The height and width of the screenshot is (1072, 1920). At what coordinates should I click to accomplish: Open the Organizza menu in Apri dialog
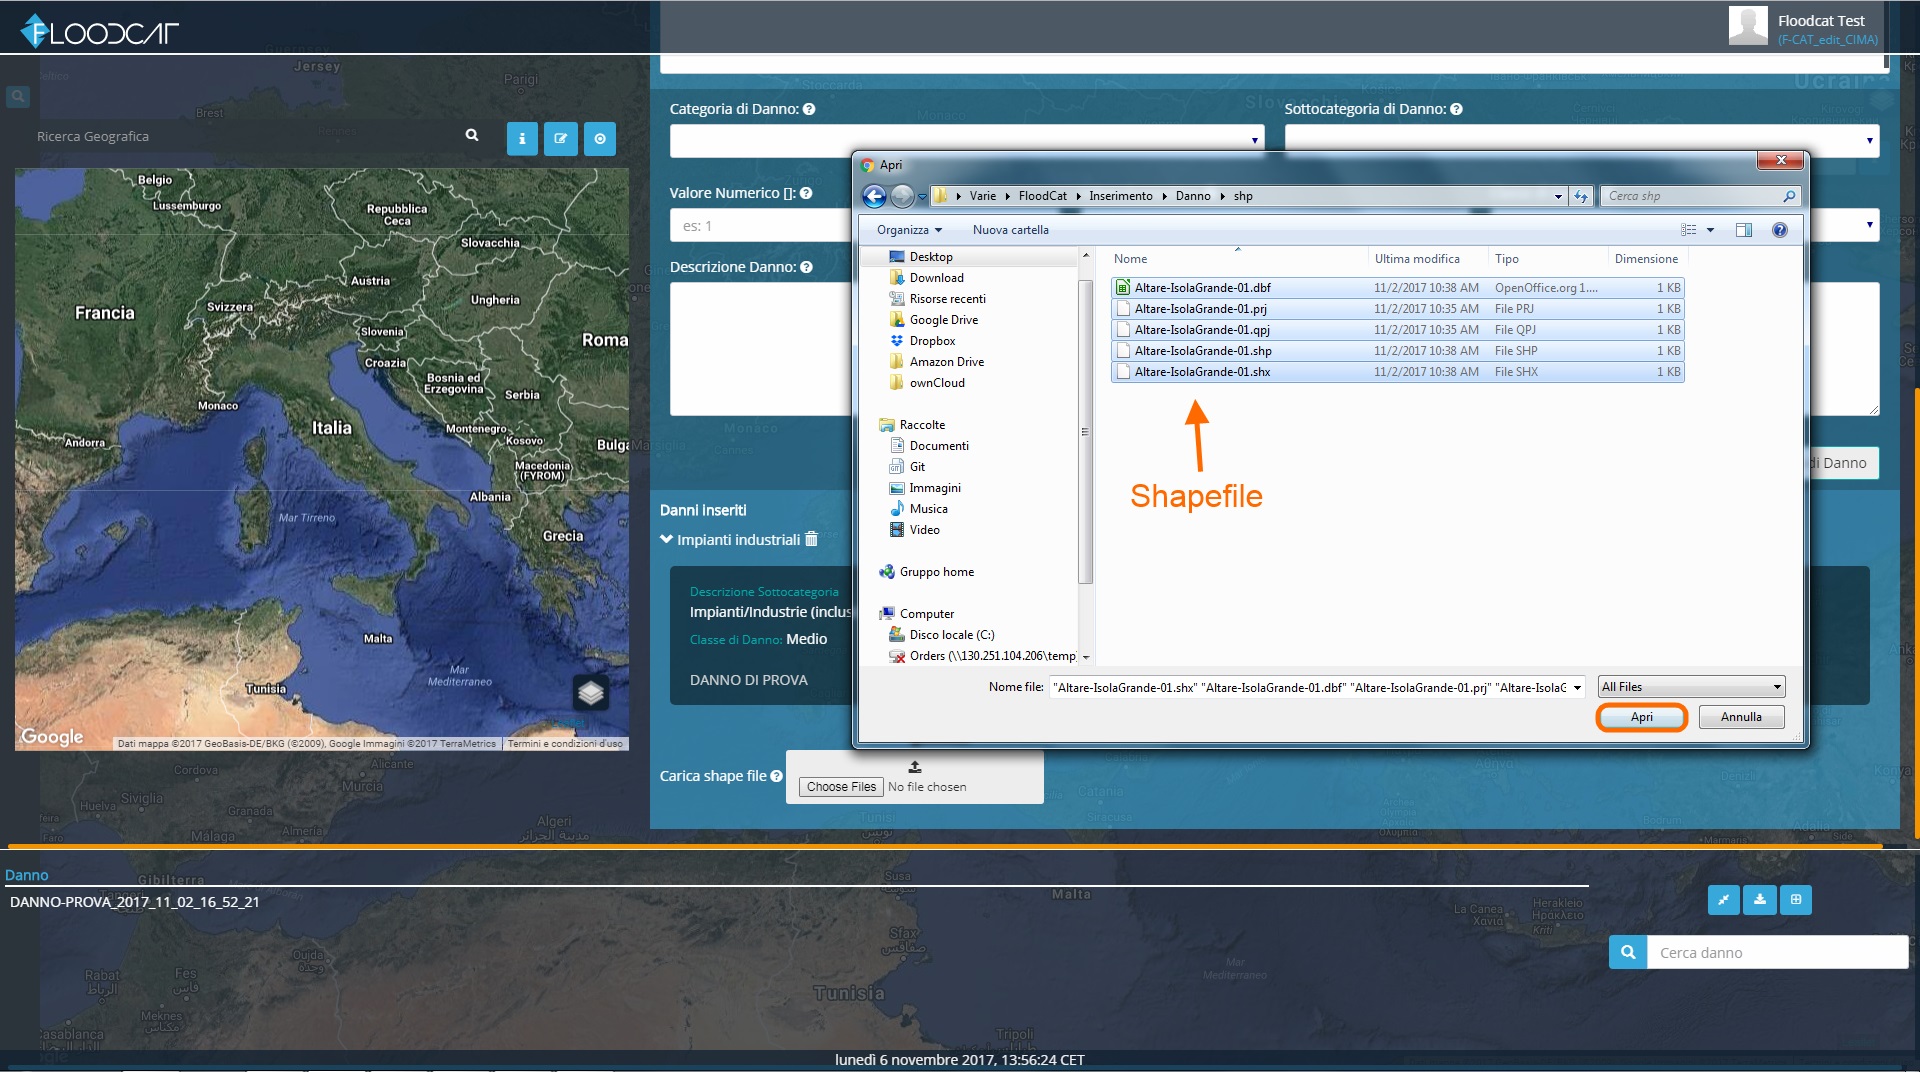point(909,230)
